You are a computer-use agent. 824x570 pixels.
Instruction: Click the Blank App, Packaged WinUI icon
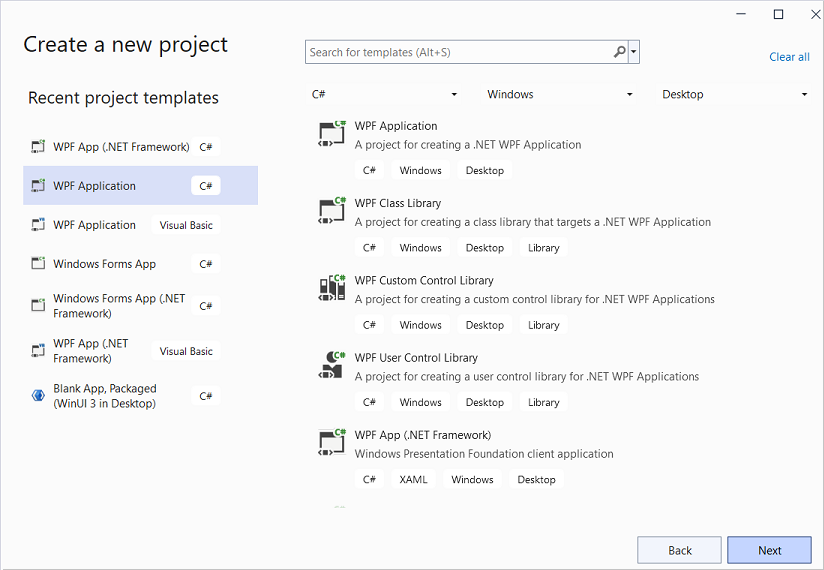pos(38,396)
